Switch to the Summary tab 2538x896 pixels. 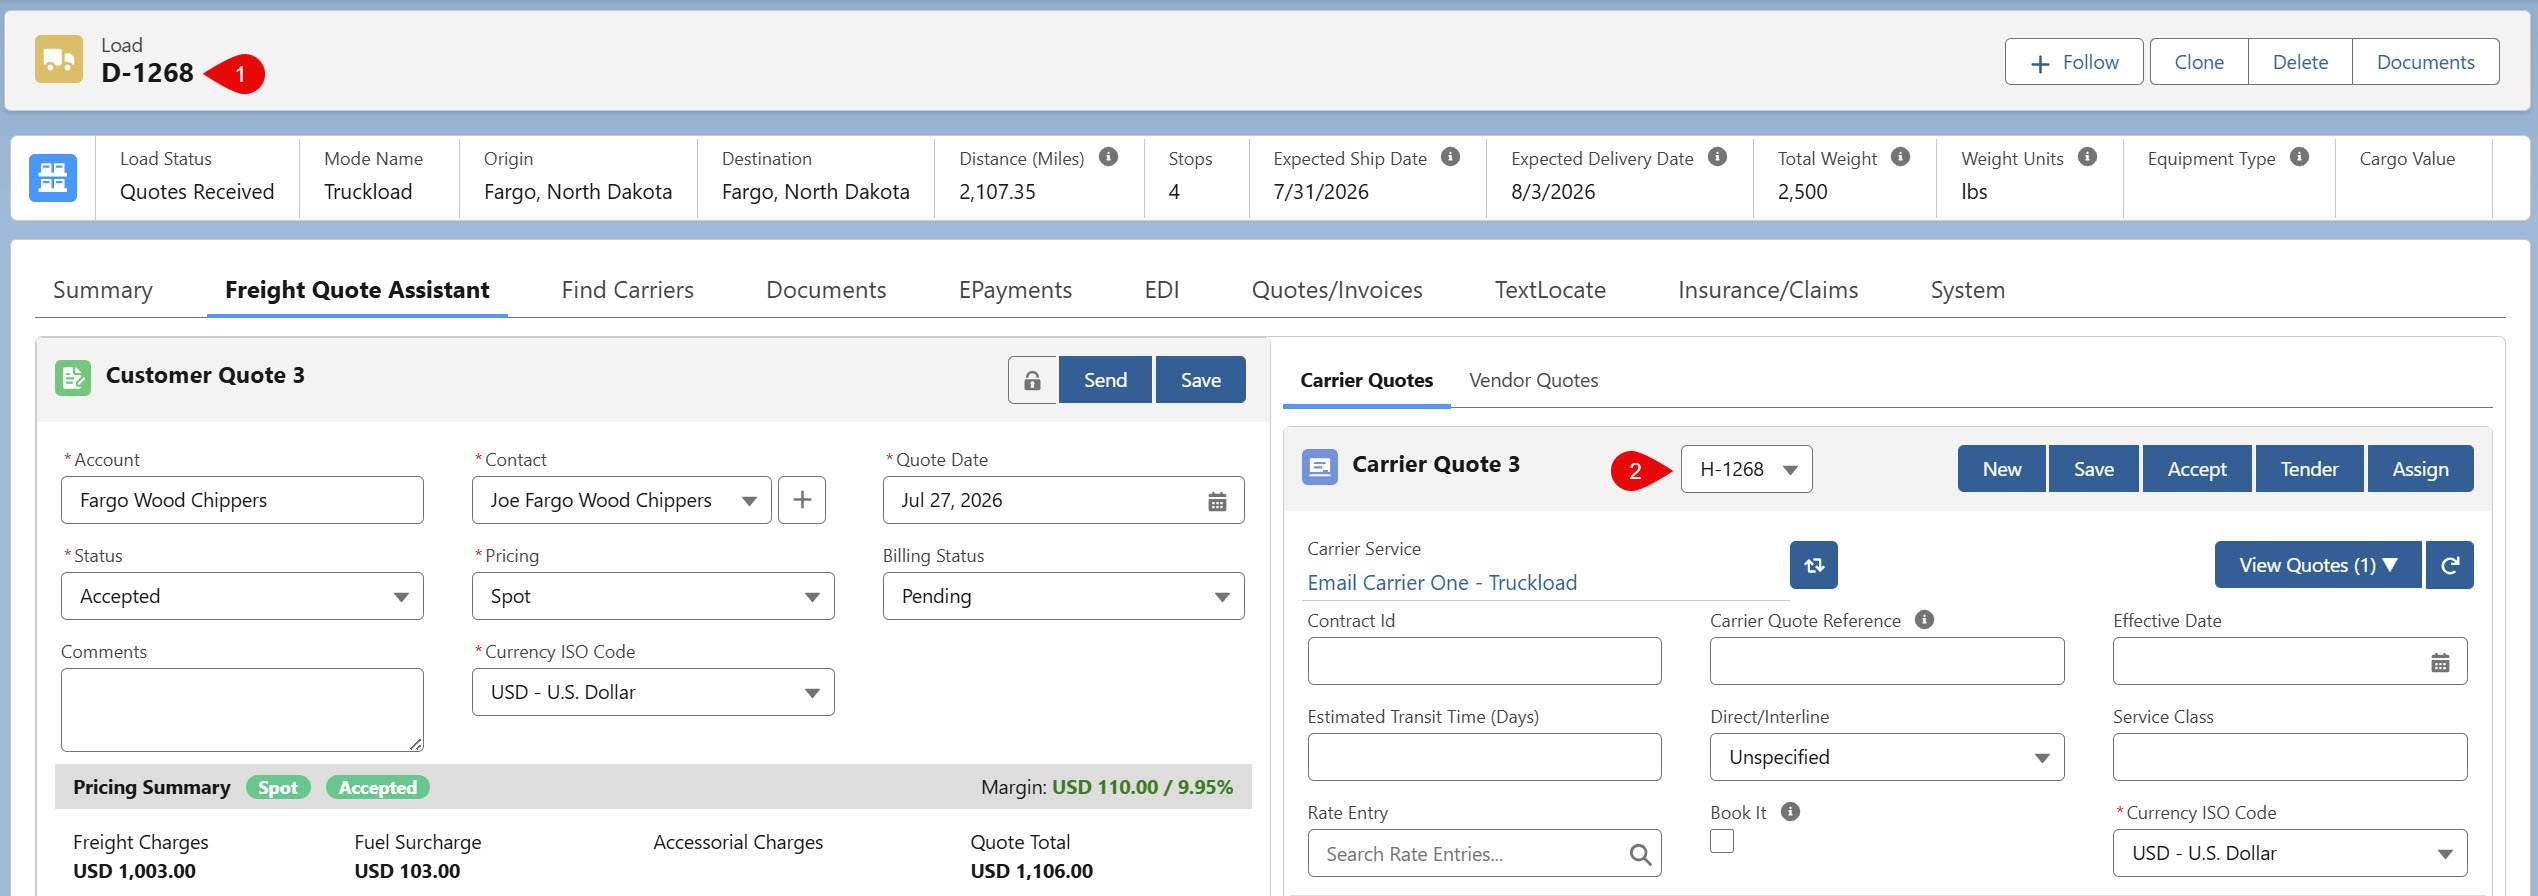point(103,290)
